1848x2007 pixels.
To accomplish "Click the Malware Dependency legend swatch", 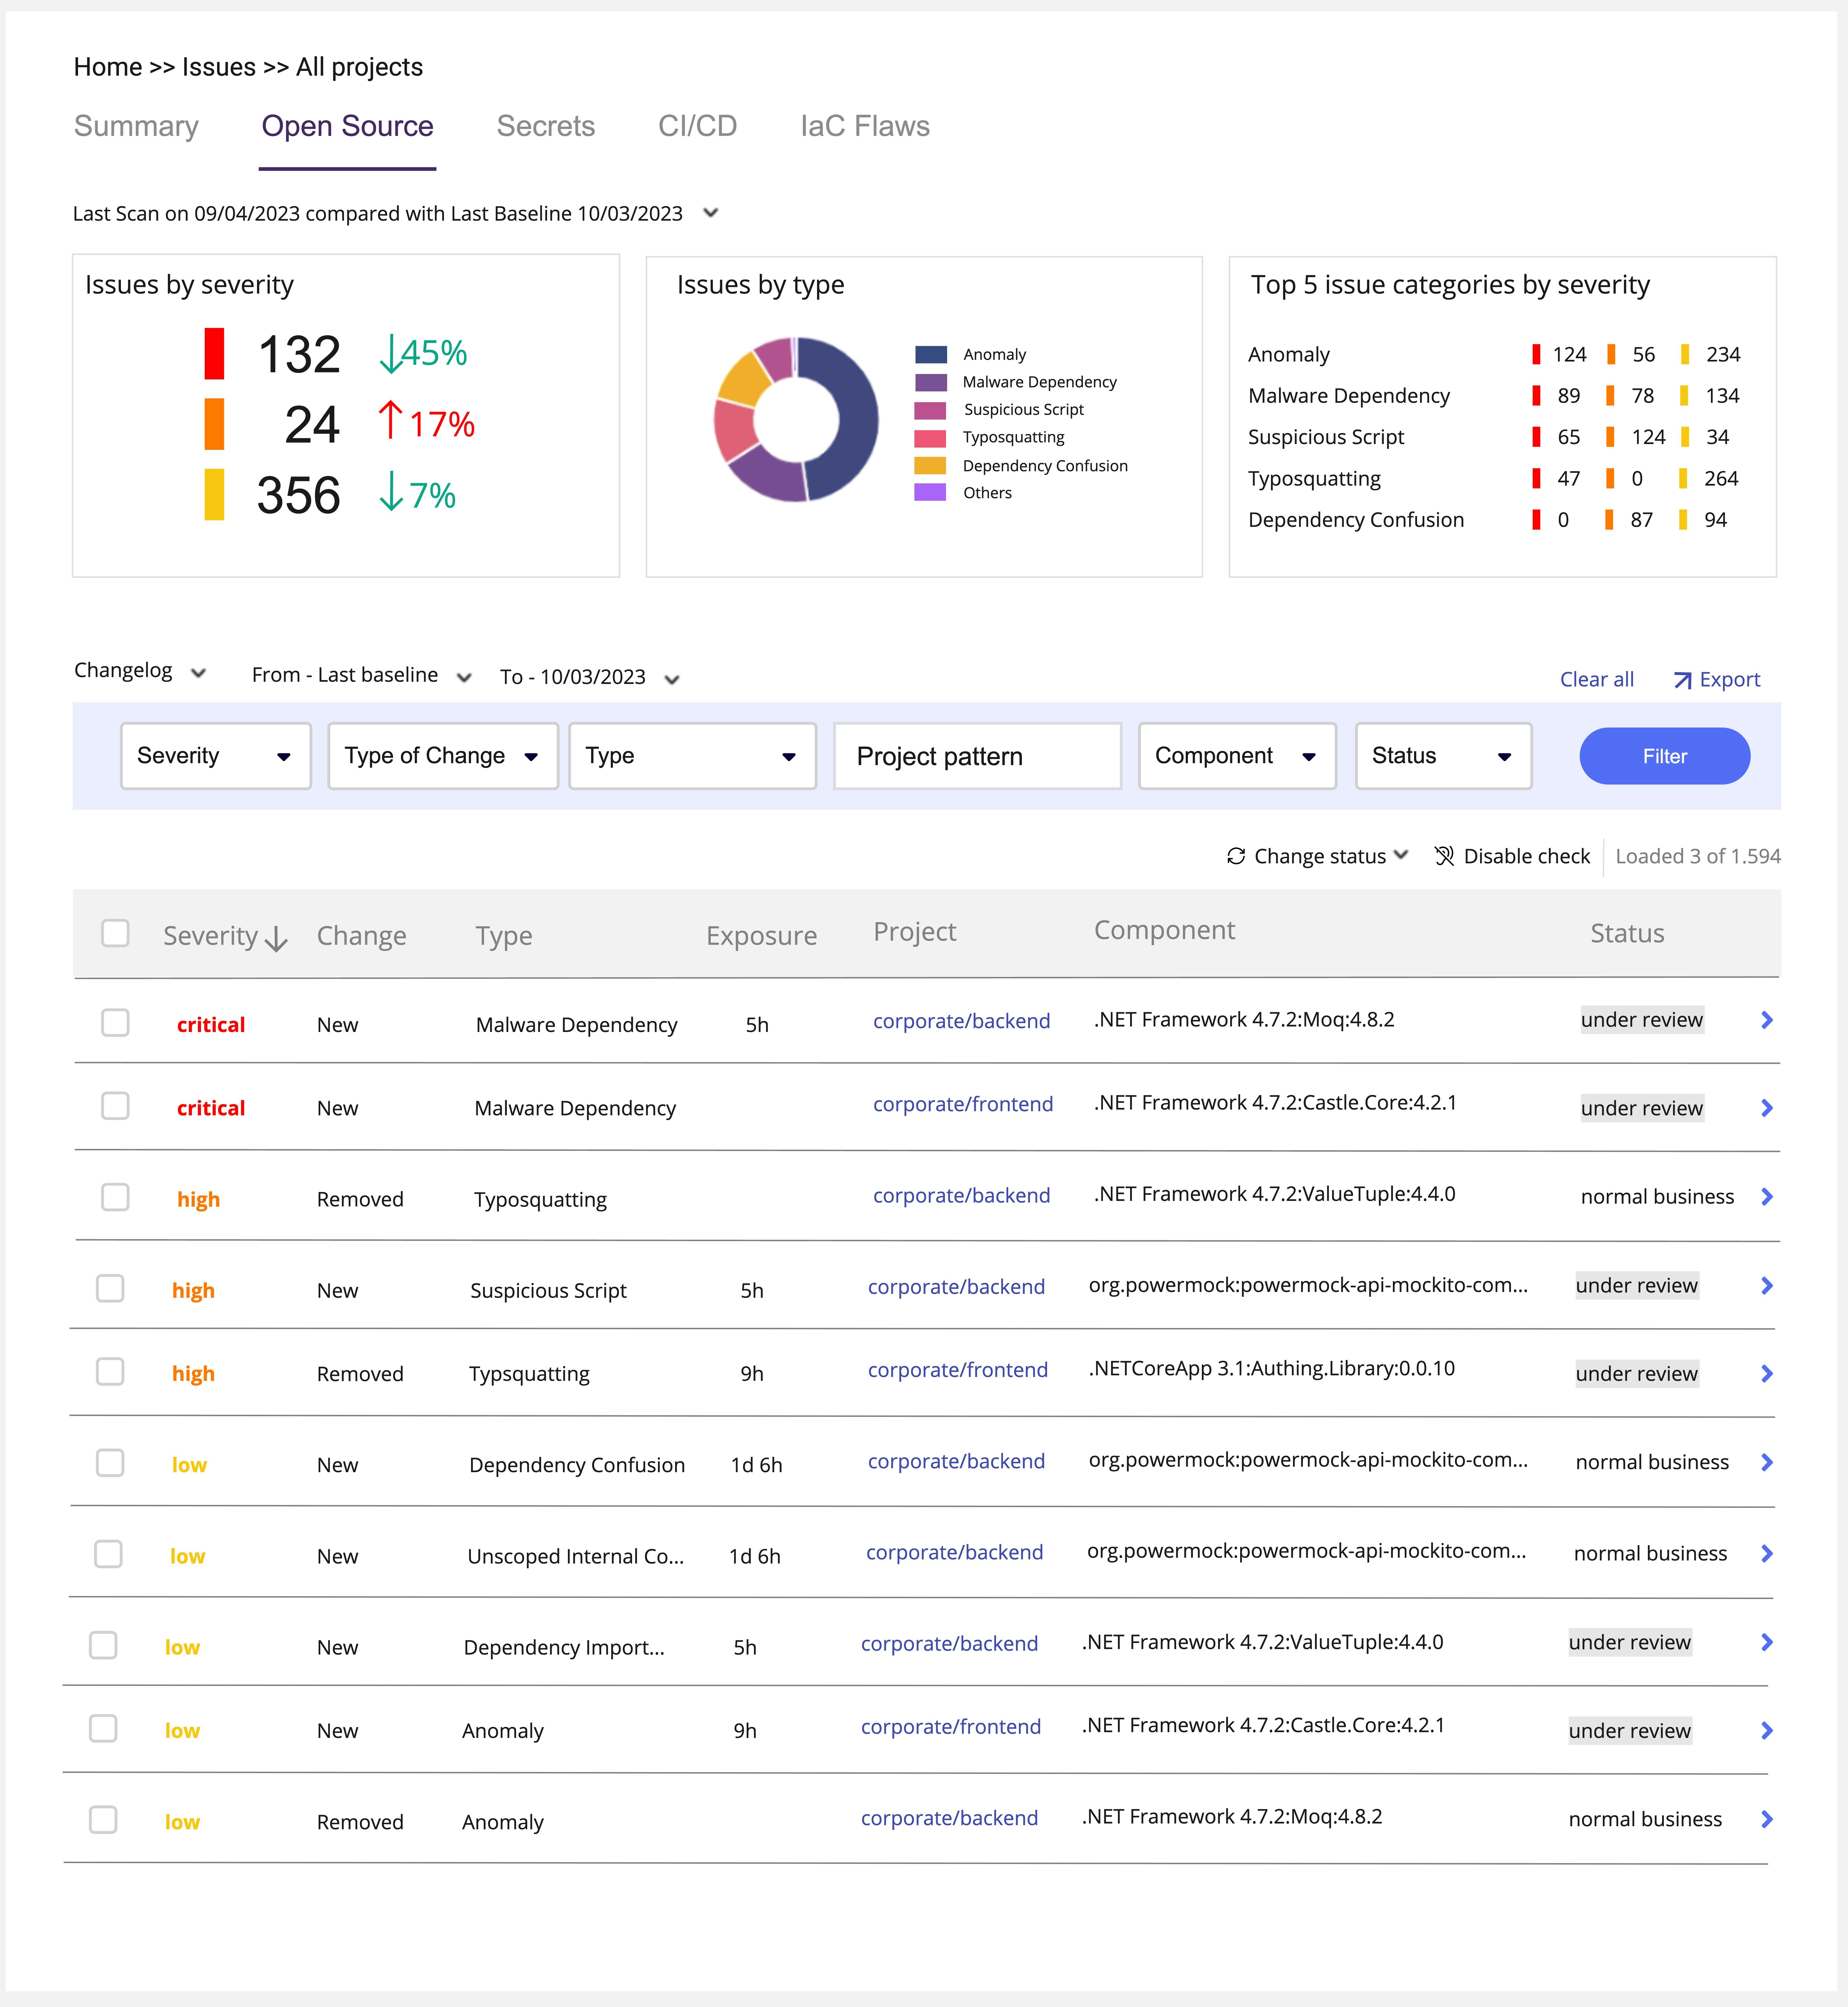I will point(931,382).
